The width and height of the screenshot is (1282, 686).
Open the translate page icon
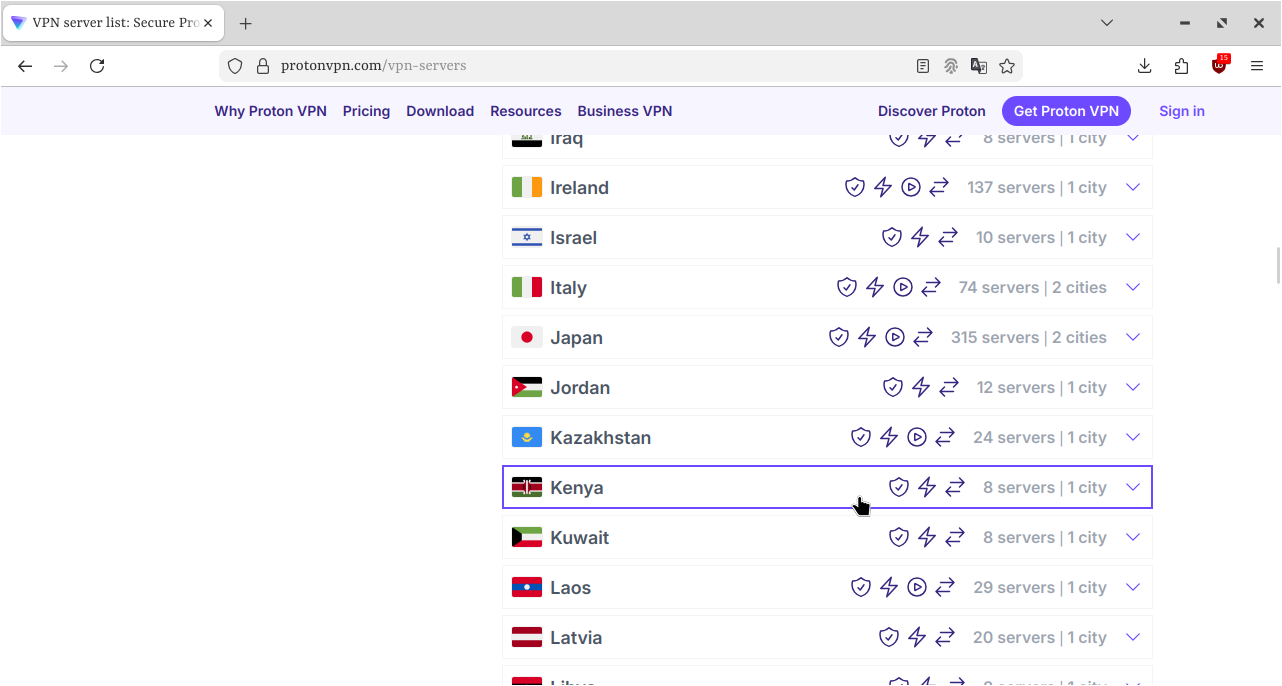[x=979, y=66]
